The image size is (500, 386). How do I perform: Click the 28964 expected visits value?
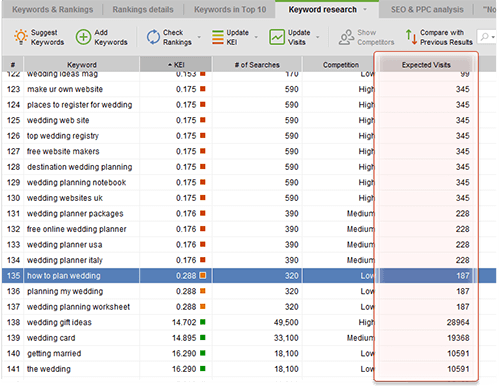click(x=458, y=322)
